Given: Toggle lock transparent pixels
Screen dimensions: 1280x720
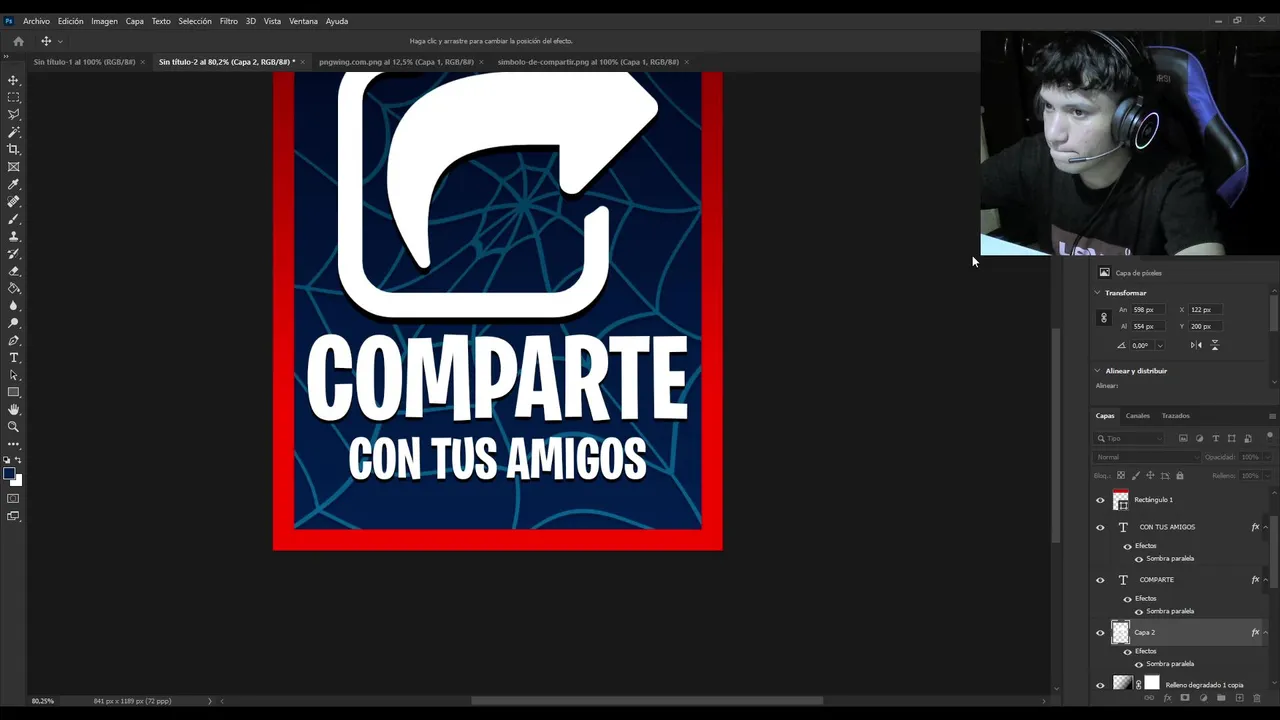Looking at the screenshot, I should click(x=1120, y=475).
